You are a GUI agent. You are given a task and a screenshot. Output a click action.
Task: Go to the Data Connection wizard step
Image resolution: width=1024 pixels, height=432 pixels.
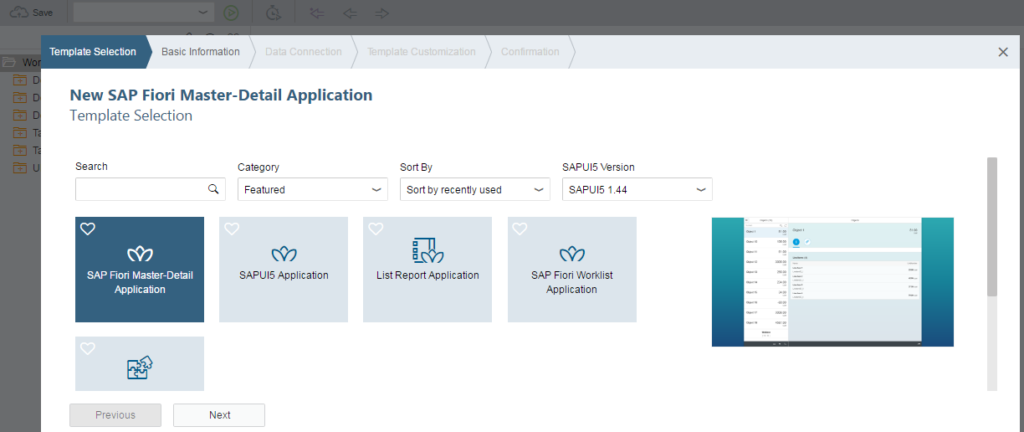pos(303,52)
